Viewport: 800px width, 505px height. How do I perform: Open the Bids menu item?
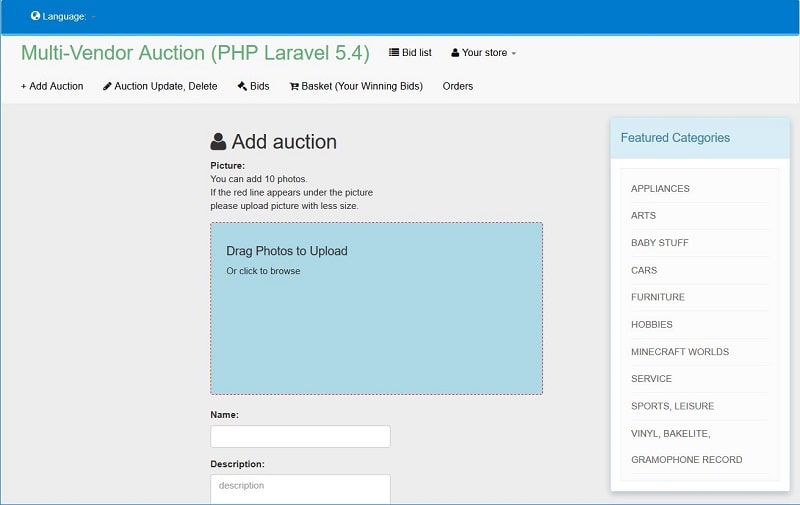click(254, 86)
